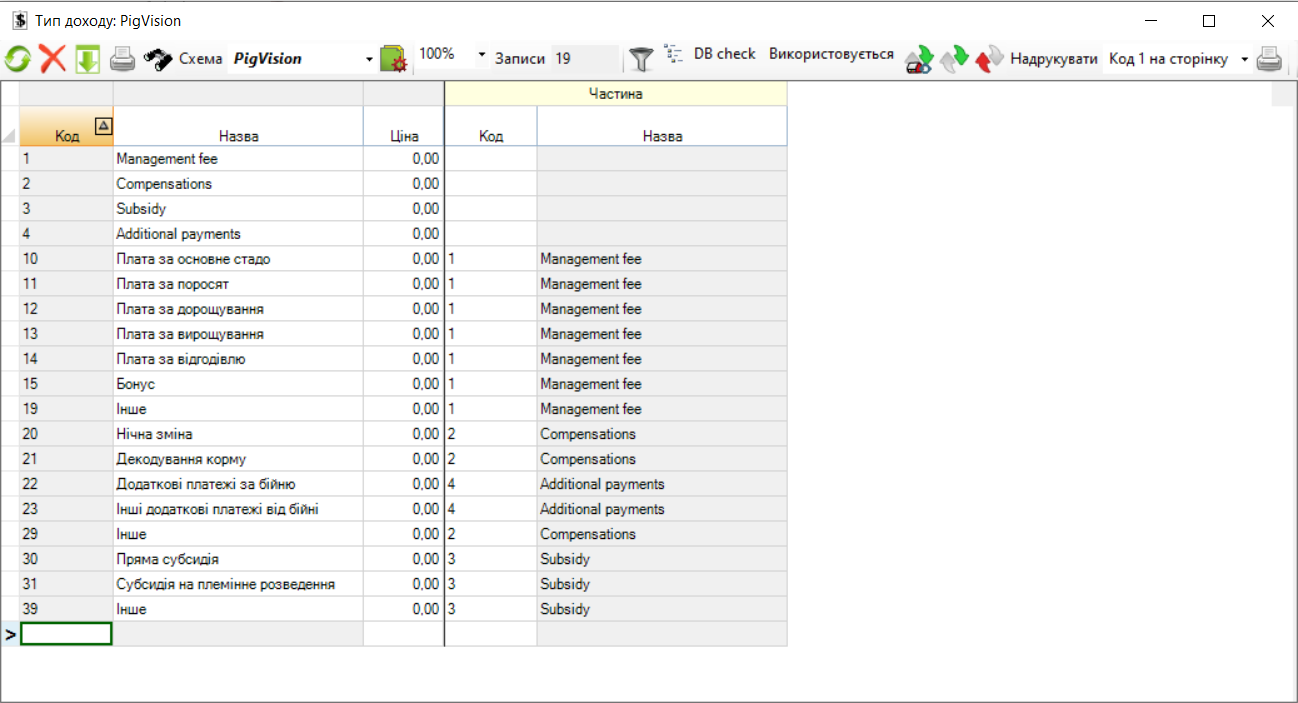Click the Частина group header

tap(616, 94)
